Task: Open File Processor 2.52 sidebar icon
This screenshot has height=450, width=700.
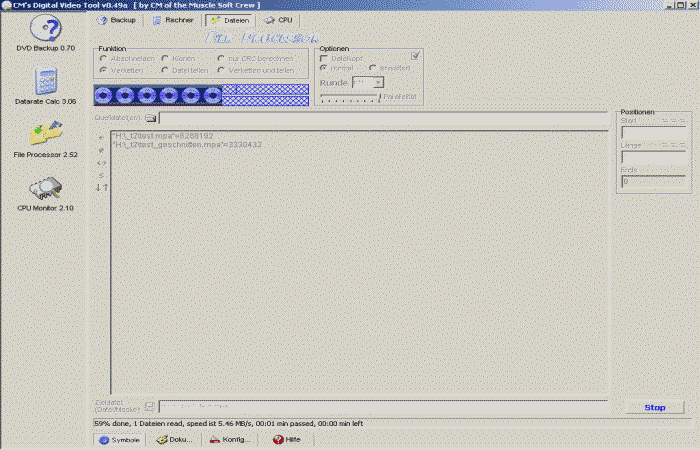Action: [x=45, y=135]
